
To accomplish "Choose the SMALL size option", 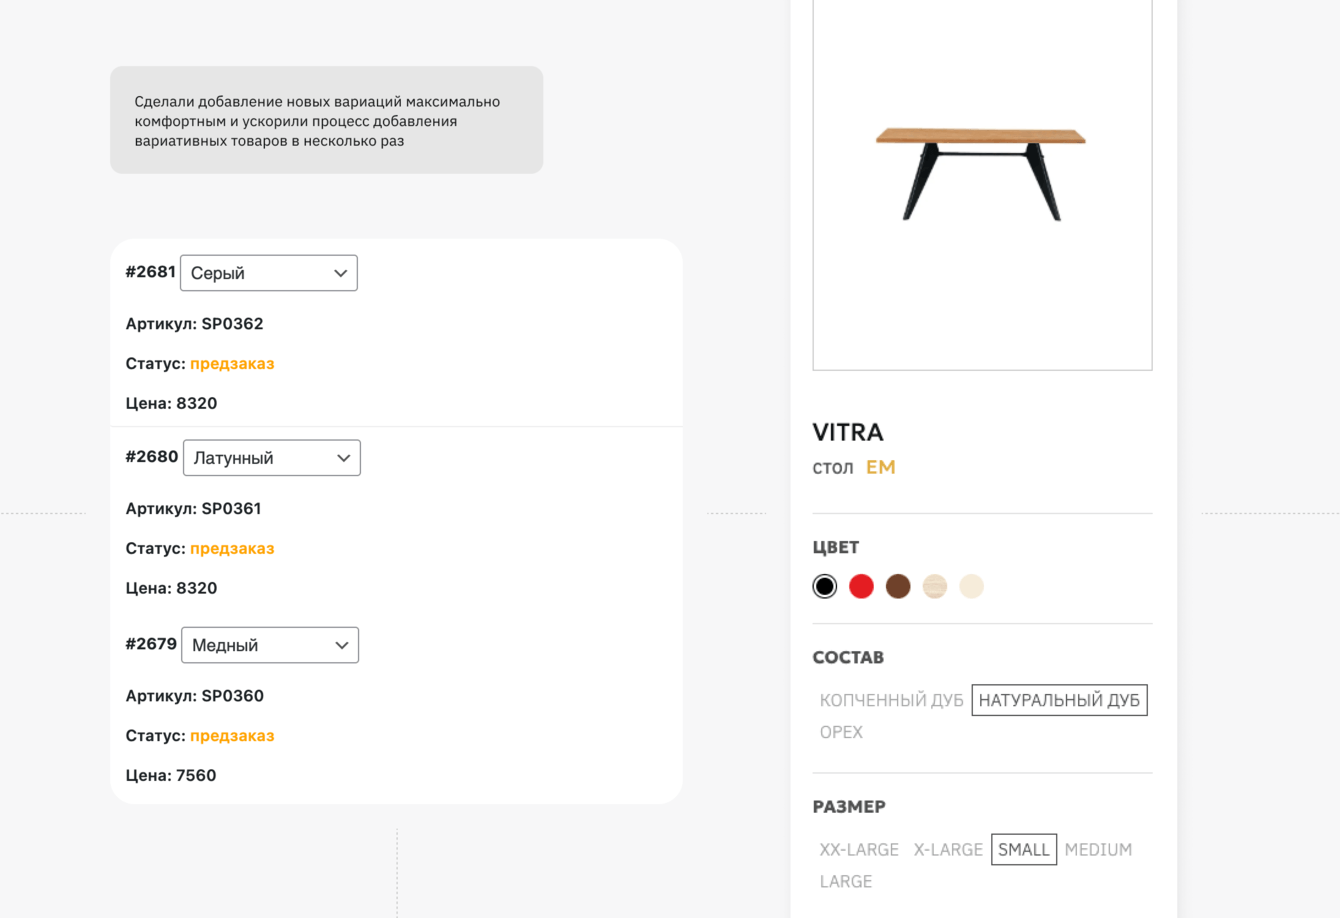I will 1024,849.
